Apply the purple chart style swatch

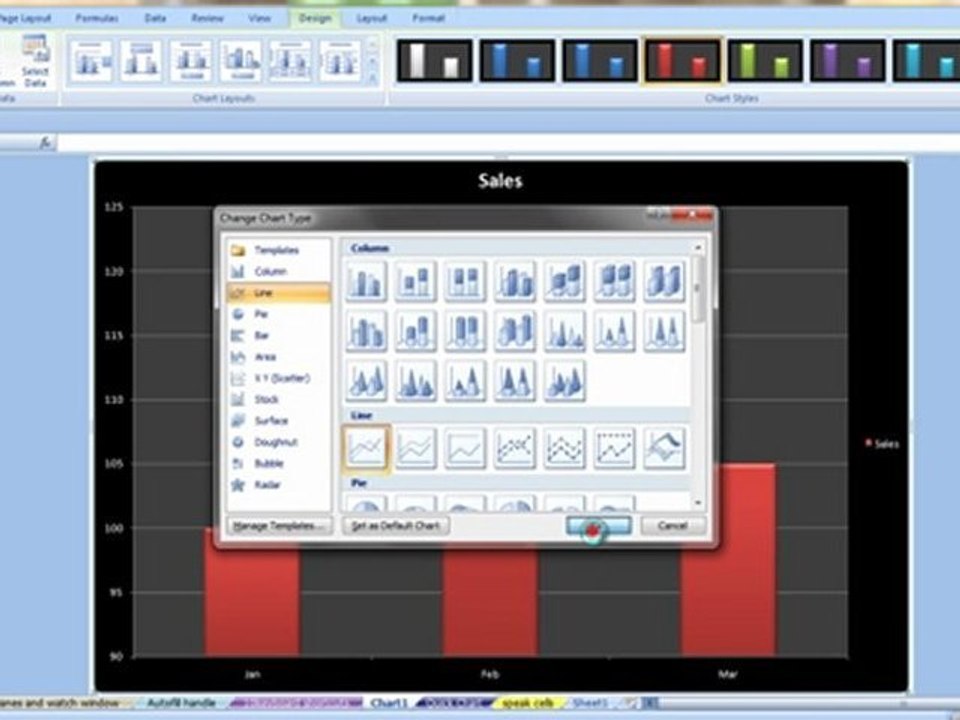[x=847, y=61]
